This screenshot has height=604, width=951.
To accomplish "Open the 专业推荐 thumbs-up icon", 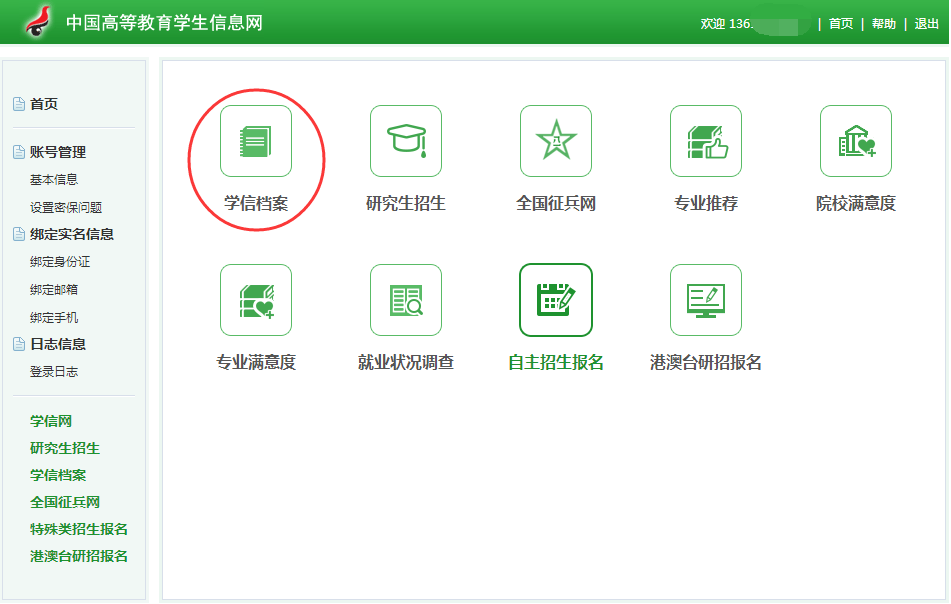I will coord(706,141).
